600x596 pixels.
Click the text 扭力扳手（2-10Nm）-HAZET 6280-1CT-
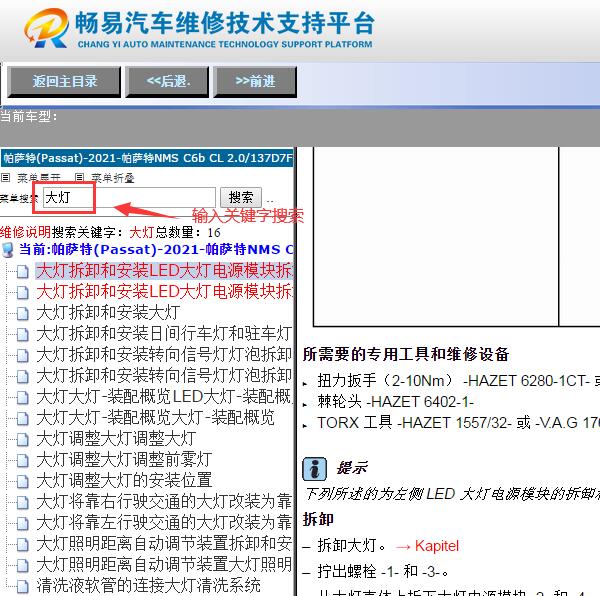(x=454, y=381)
